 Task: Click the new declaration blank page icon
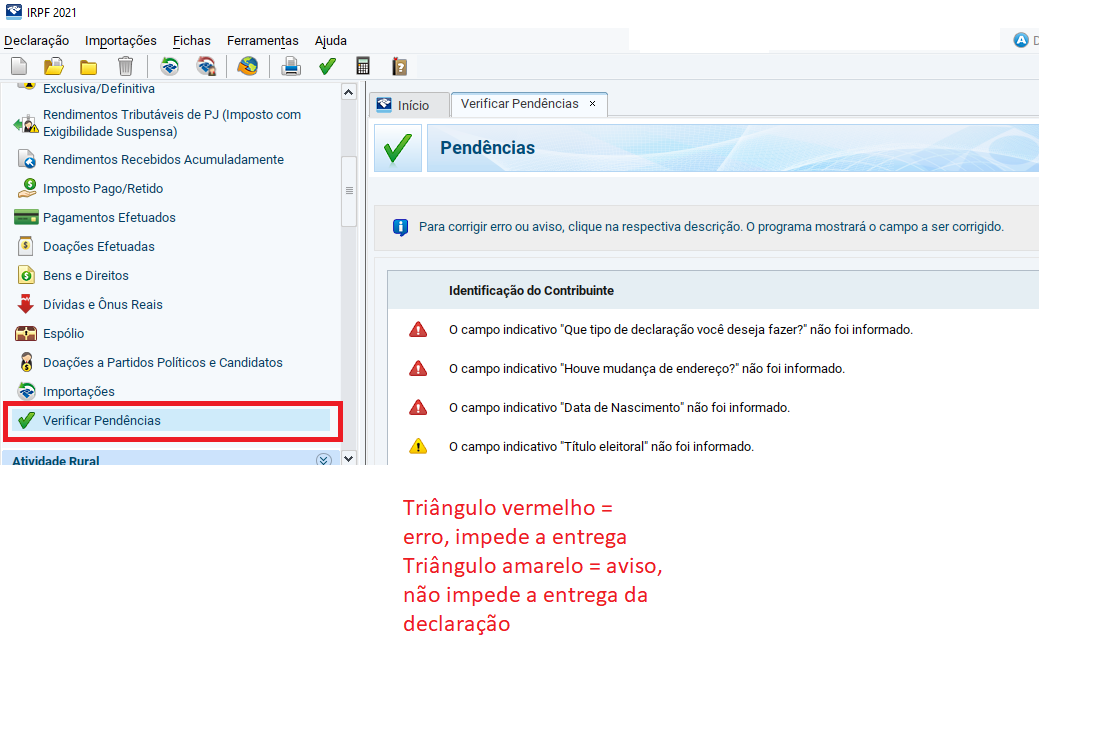pyautogui.click(x=18, y=67)
